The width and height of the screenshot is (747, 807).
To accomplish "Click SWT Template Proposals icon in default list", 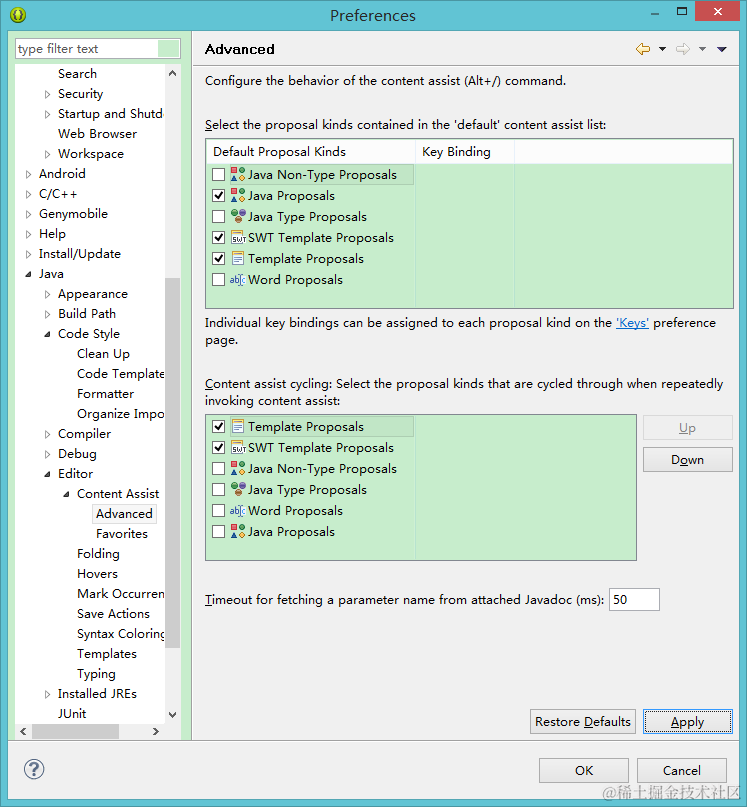I will pos(238,237).
